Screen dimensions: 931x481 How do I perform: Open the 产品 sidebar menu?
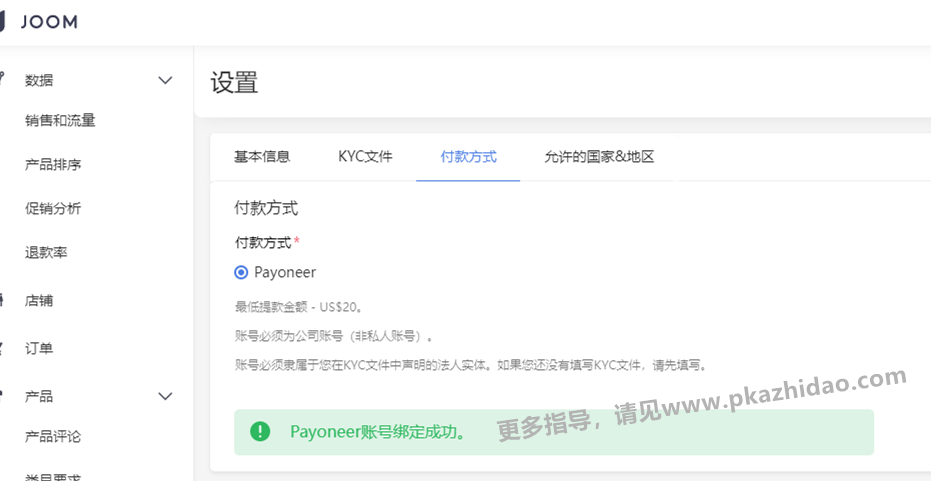(39, 396)
